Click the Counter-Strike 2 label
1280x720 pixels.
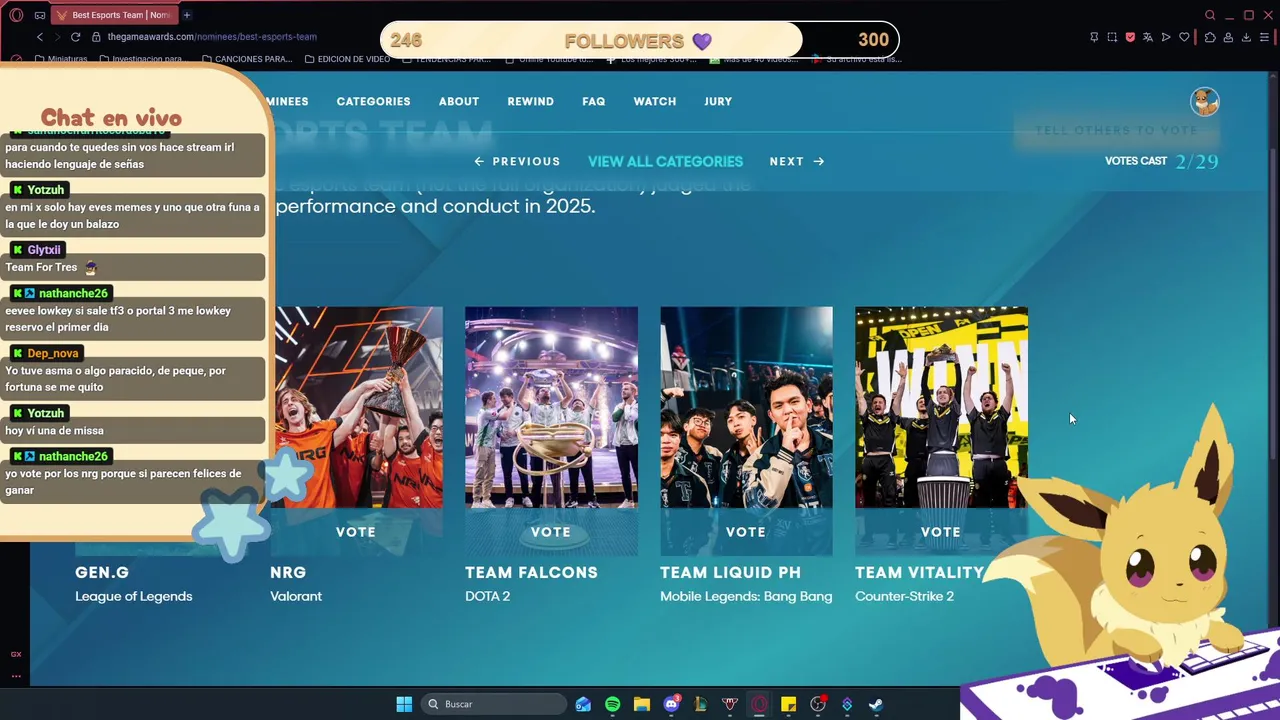click(904, 596)
